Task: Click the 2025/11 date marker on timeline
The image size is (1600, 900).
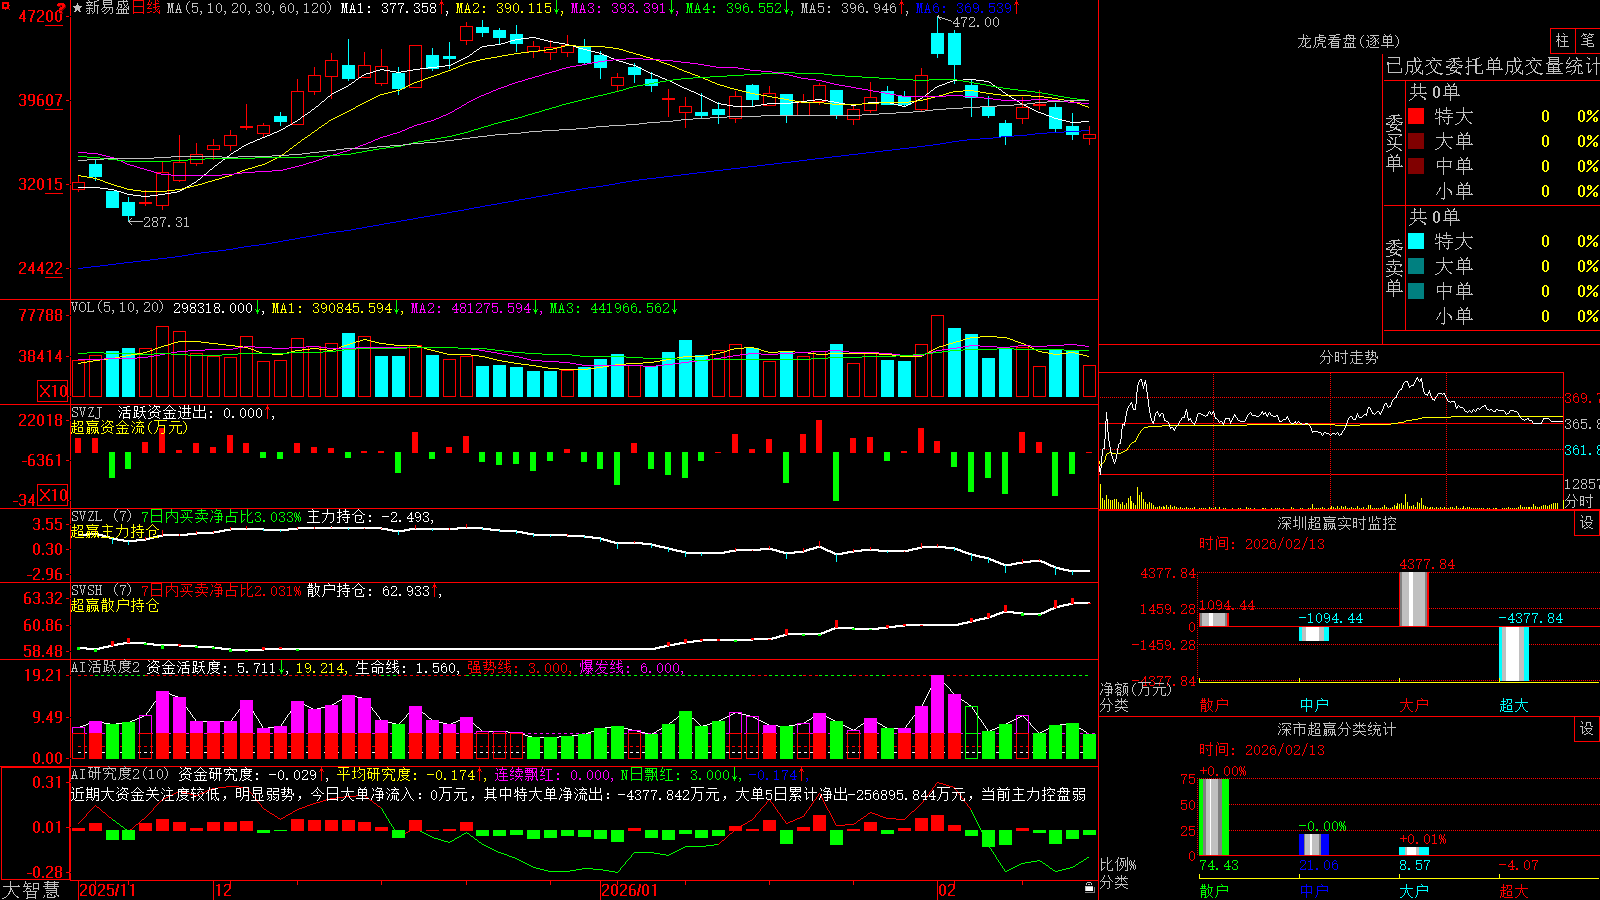Action: (107, 890)
